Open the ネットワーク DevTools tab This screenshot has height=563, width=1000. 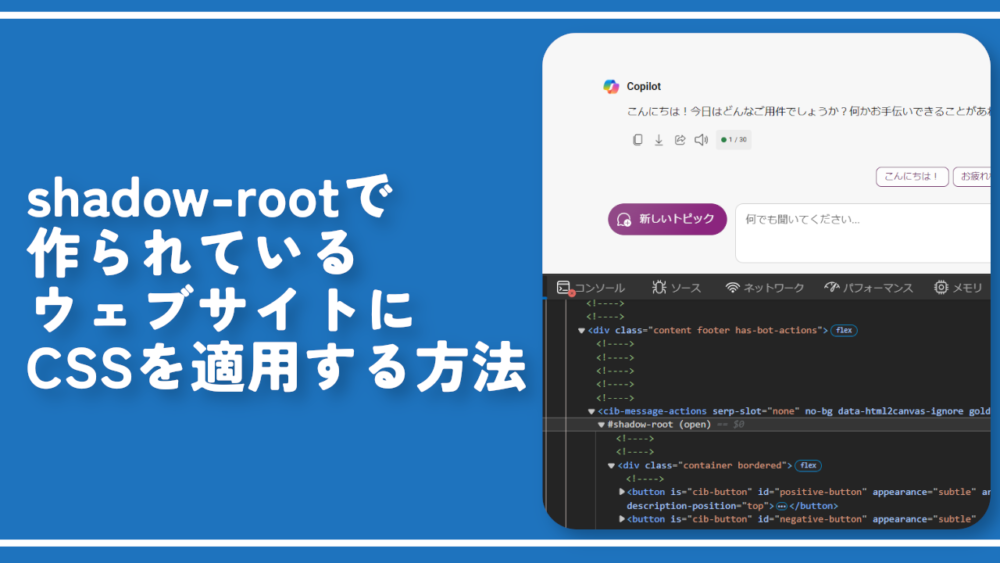765,288
